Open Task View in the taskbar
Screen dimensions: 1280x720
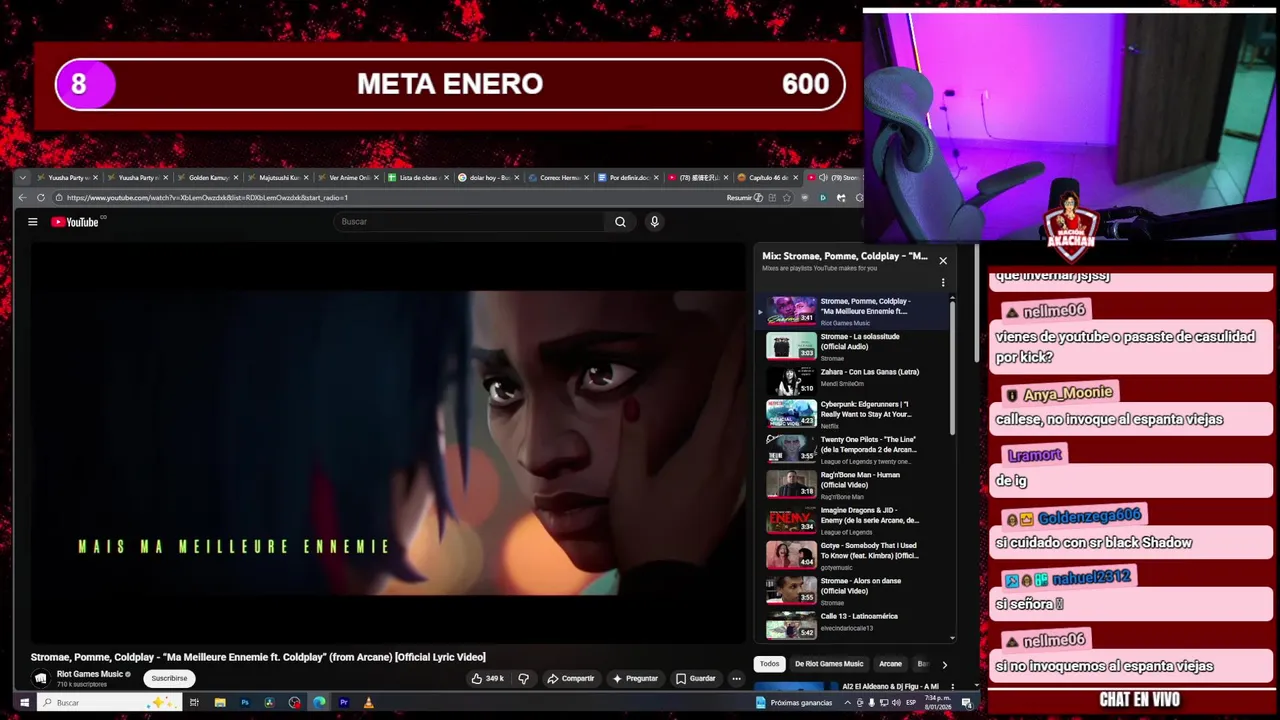(194, 703)
